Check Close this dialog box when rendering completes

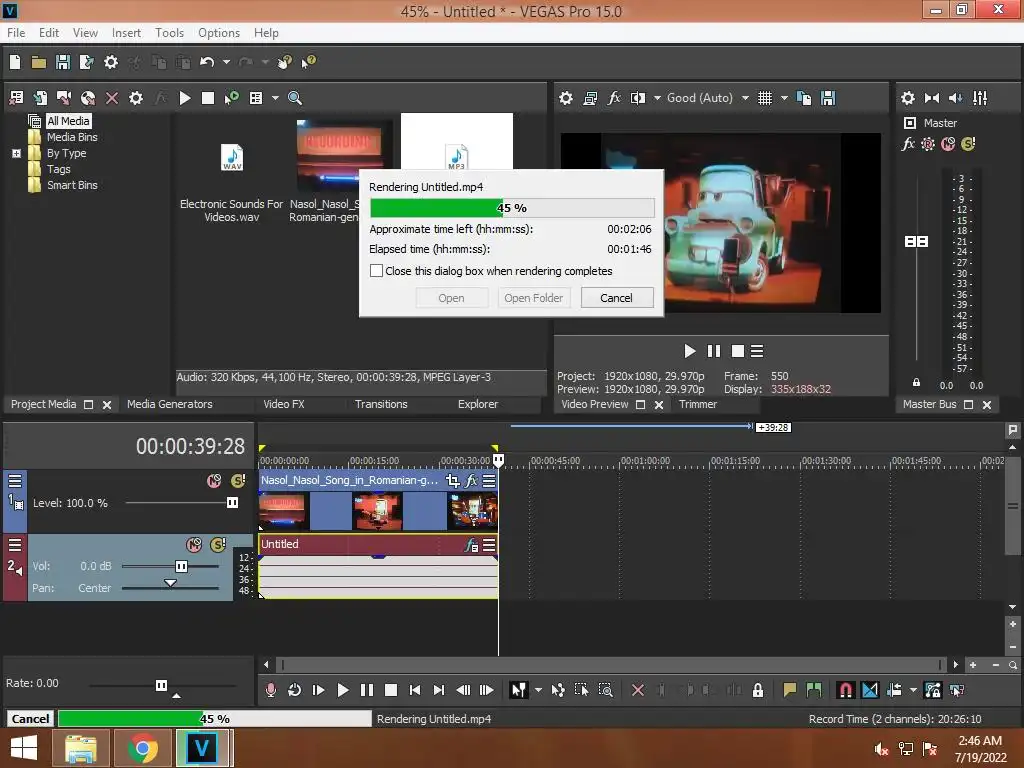coord(376,271)
